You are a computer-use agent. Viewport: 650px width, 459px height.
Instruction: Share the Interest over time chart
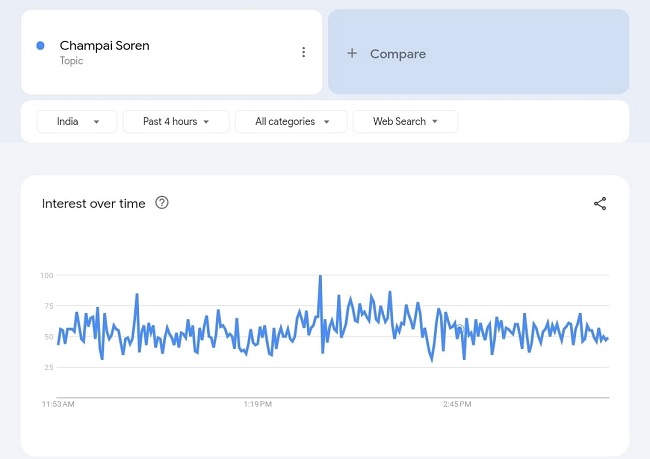point(600,204)
